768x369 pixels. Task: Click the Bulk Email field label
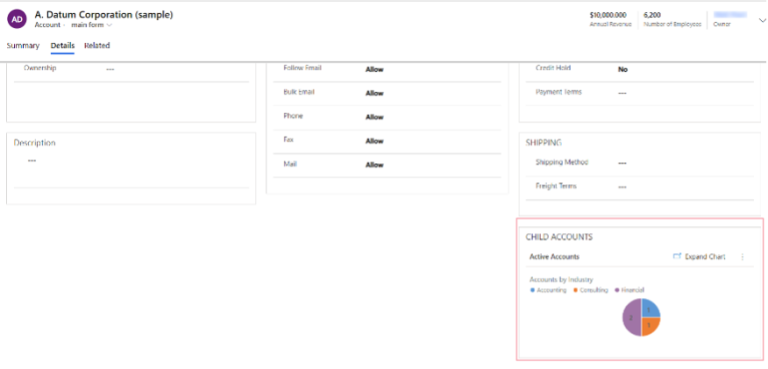299,92
